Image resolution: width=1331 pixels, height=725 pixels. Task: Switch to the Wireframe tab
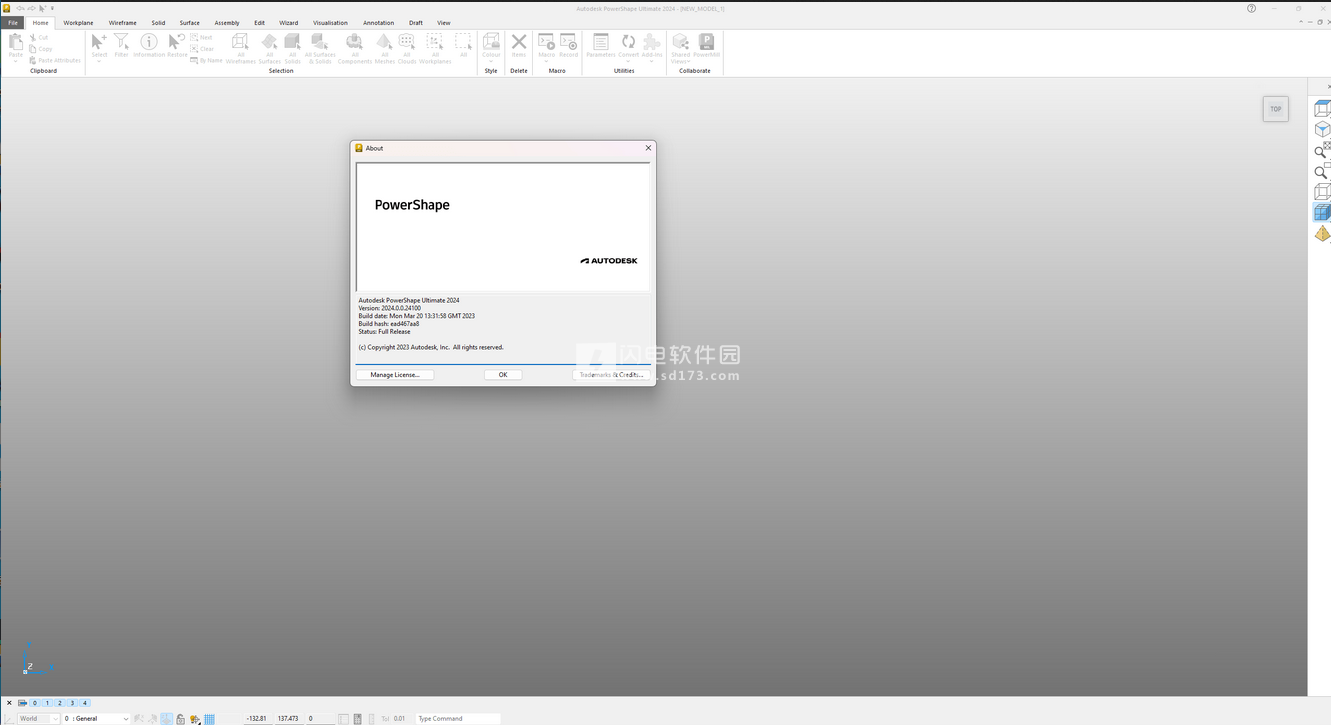pyautogui.click(x=123, y=22)
